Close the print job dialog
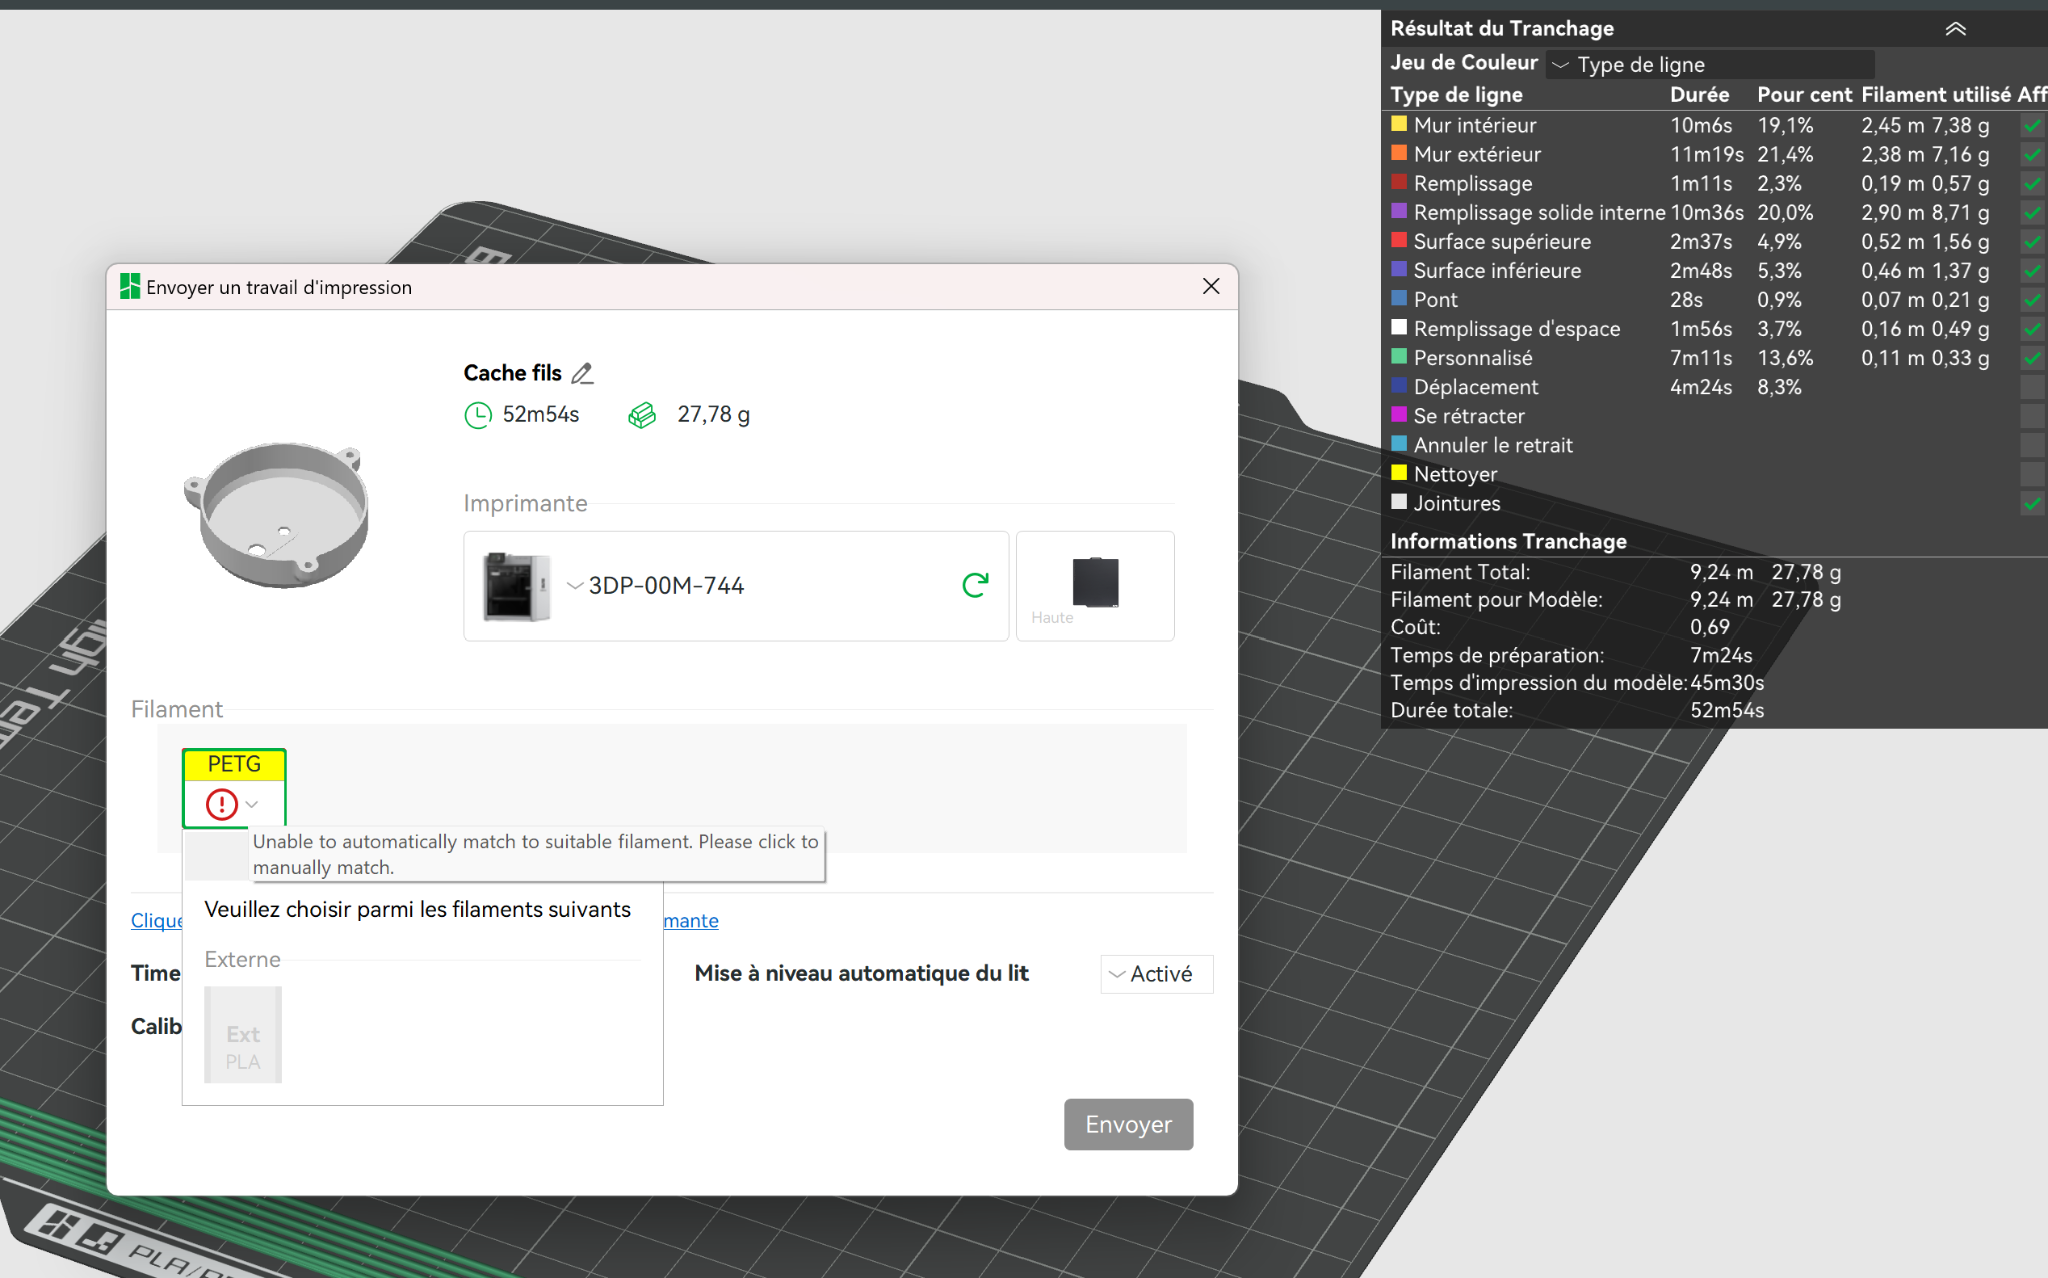Viewport: 2048px width, 1278px height. 1211,287
